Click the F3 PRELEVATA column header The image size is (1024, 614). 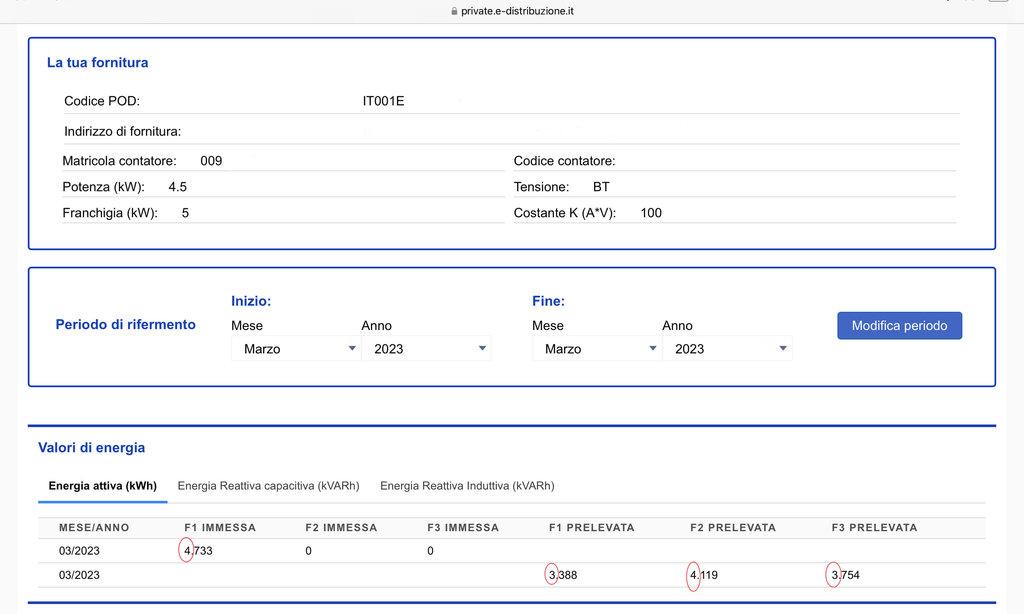tap(874, 527)
